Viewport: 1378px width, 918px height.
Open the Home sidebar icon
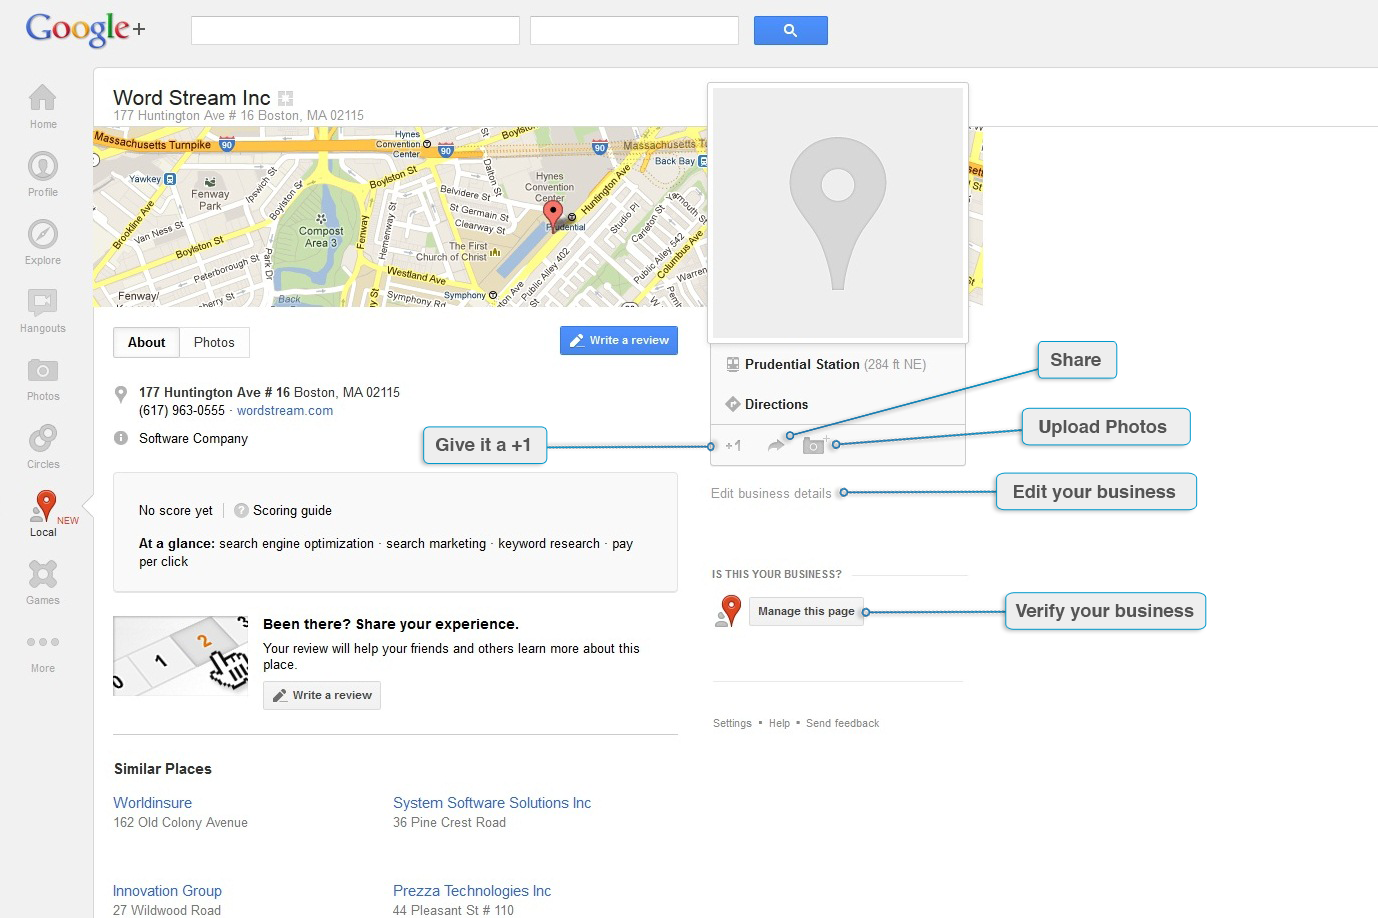click(x=42, y=98)
